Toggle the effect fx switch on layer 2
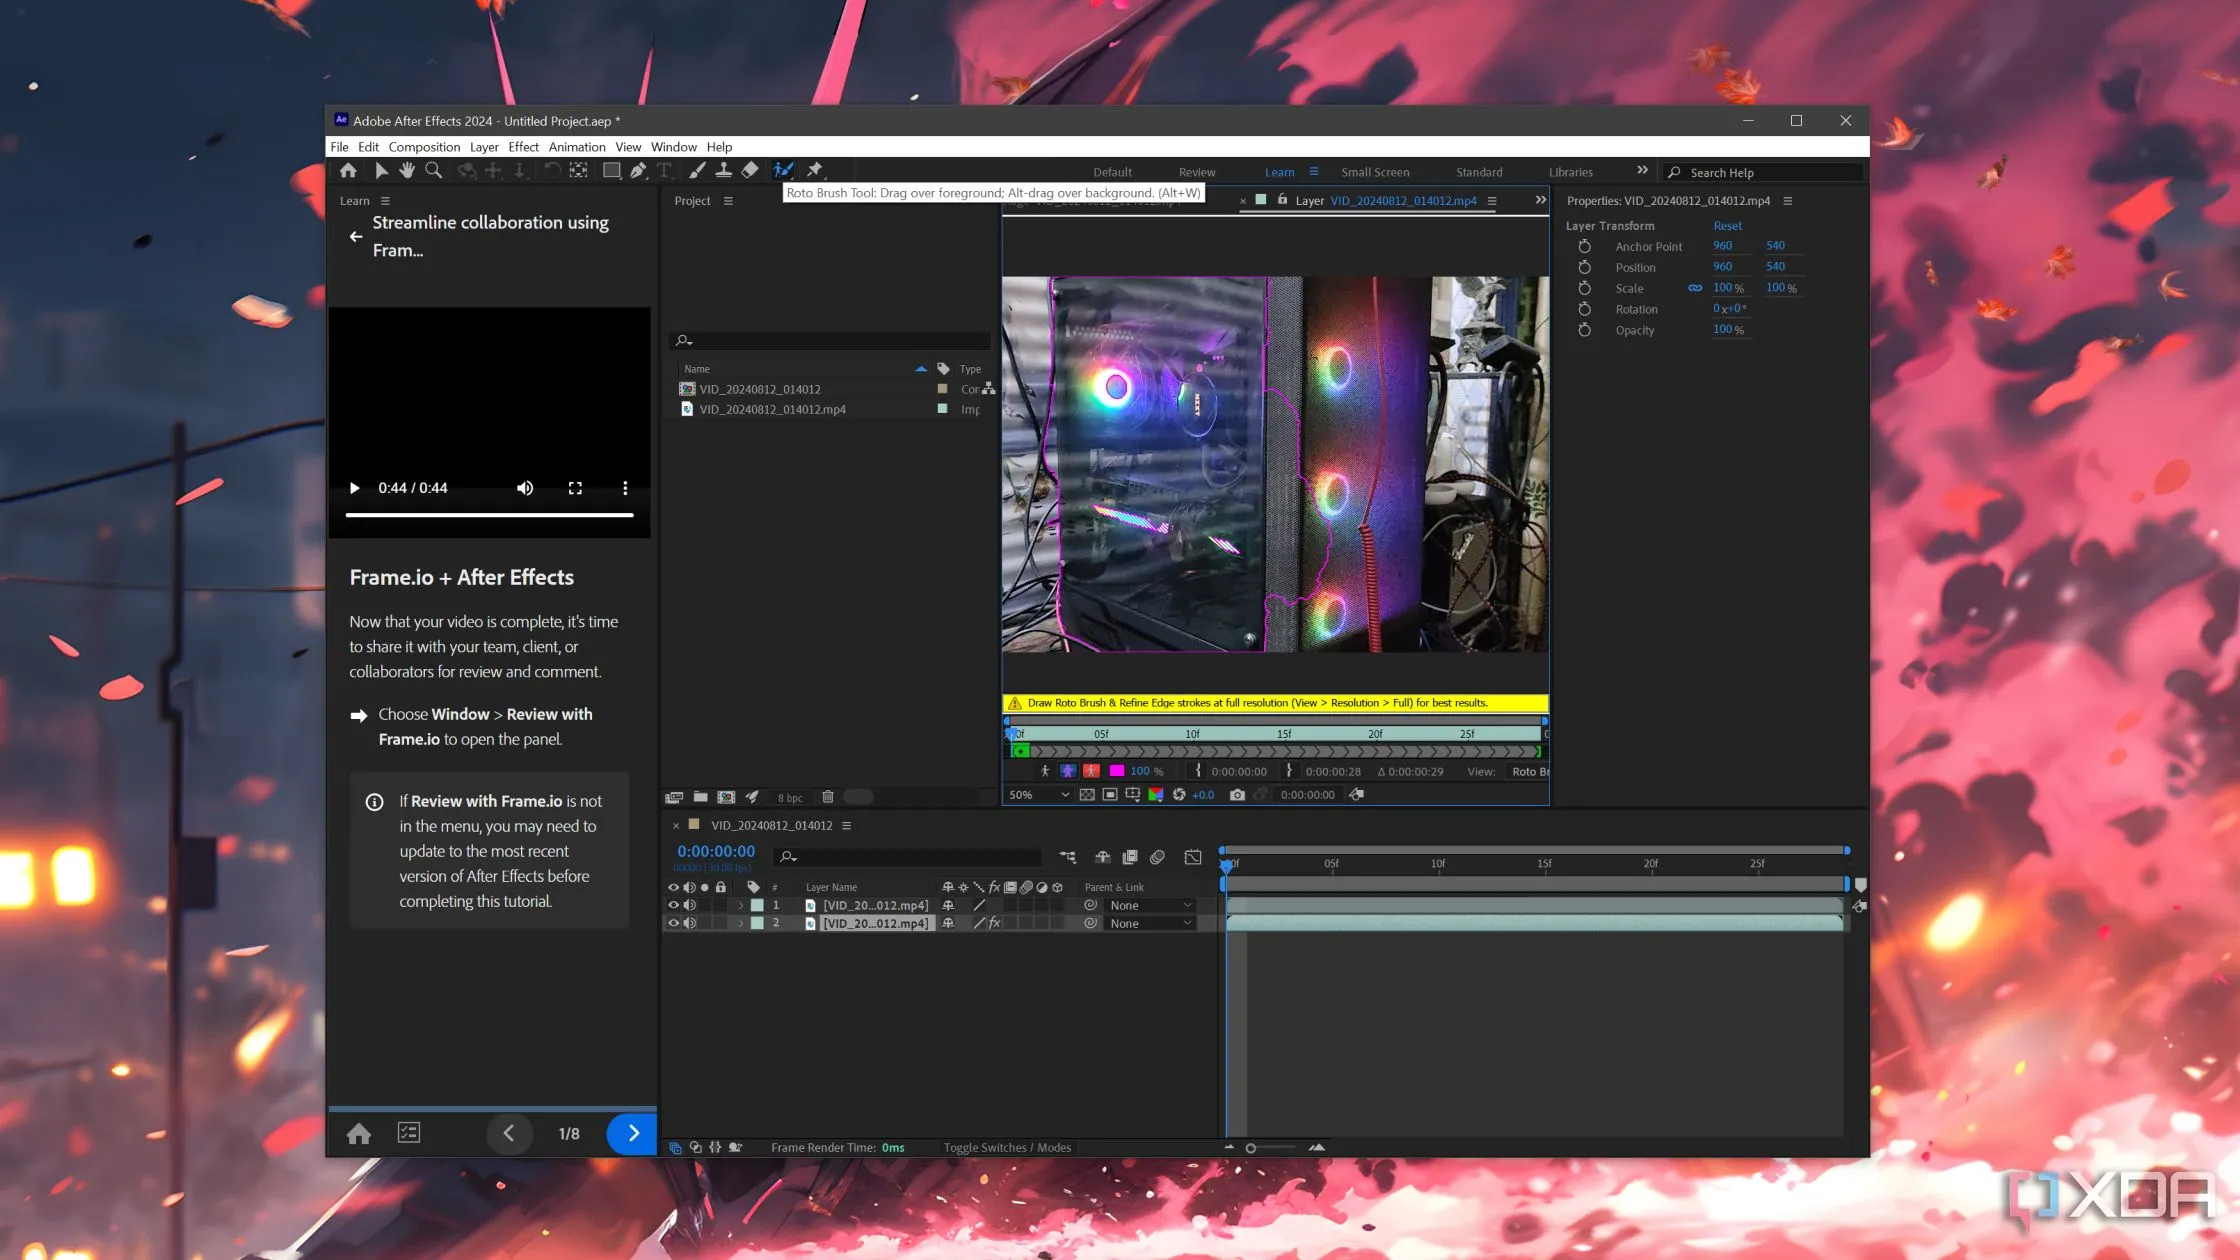 point(994,923)
